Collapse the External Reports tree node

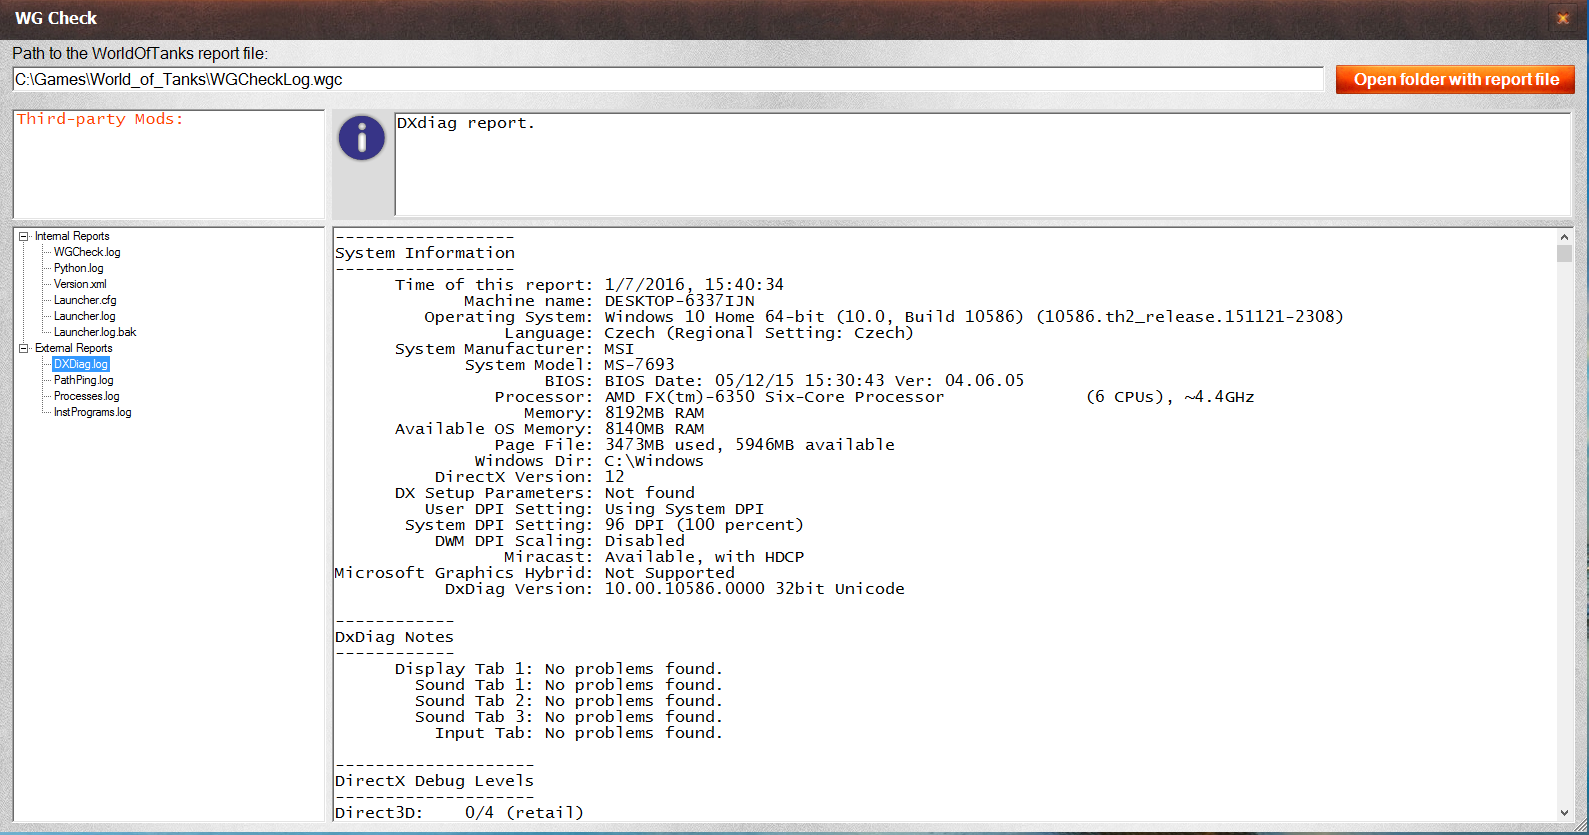(24, 349)
